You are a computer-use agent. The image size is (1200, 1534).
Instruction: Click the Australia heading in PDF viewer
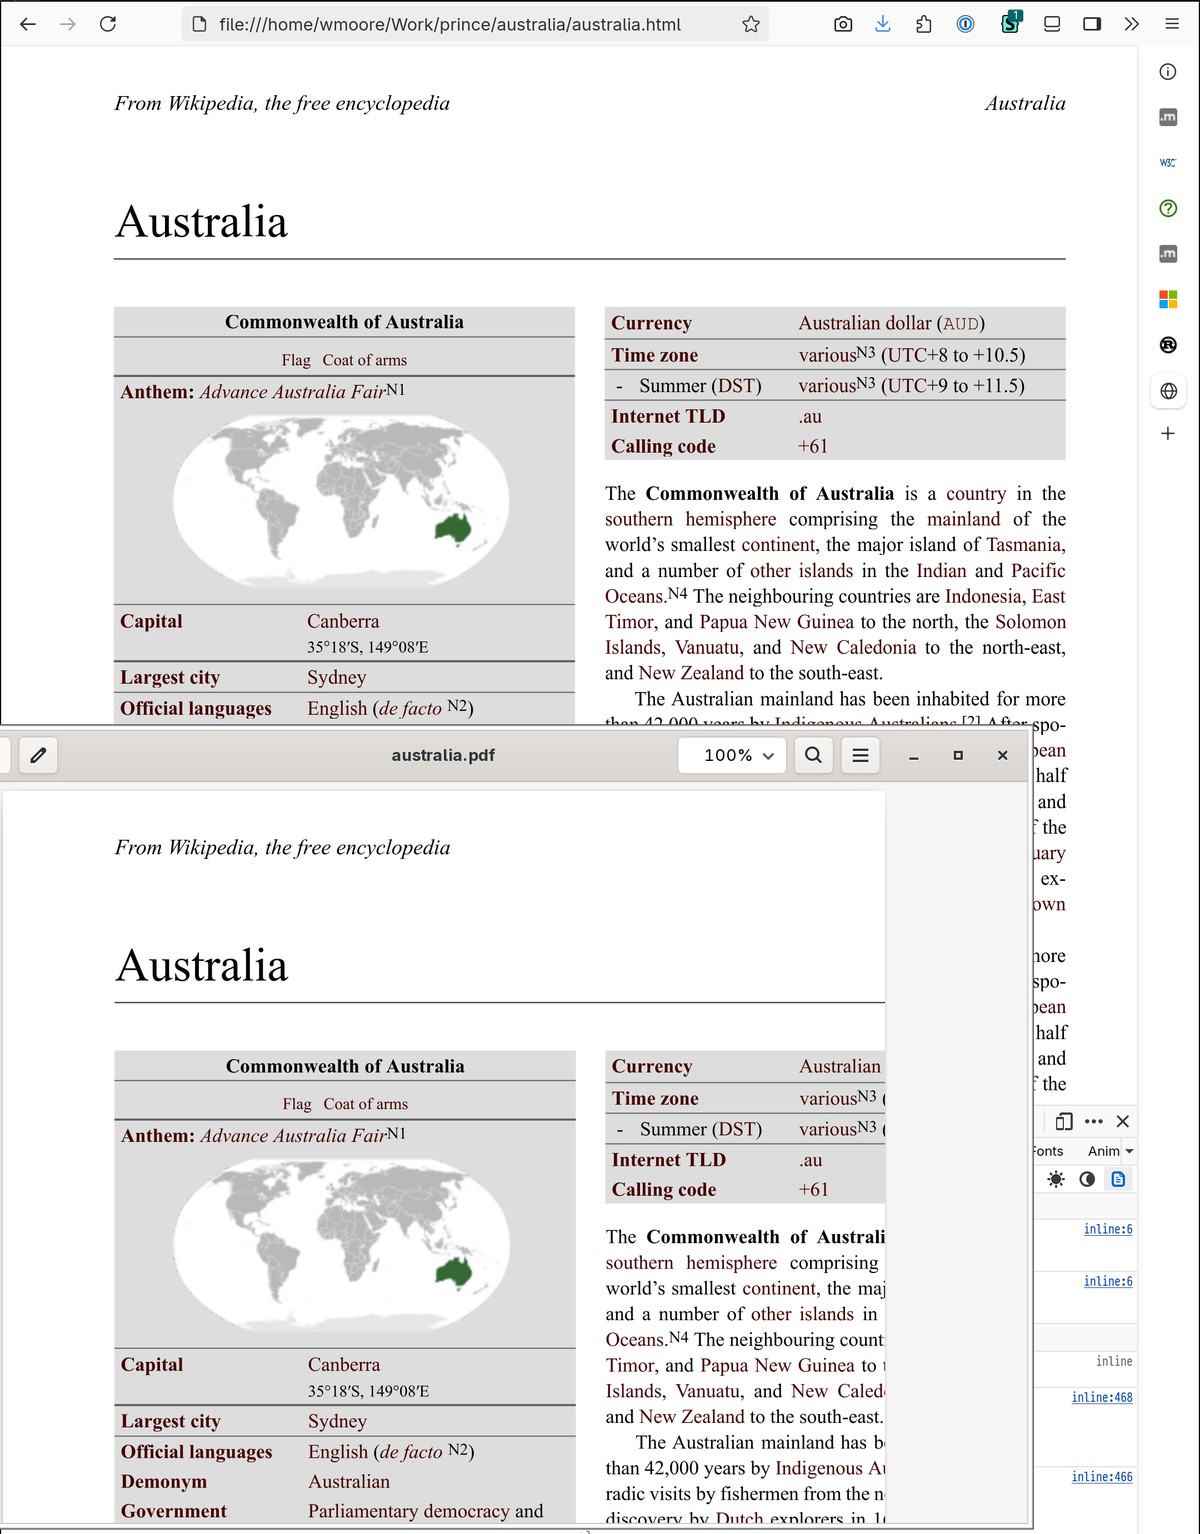tap(202, 966)
